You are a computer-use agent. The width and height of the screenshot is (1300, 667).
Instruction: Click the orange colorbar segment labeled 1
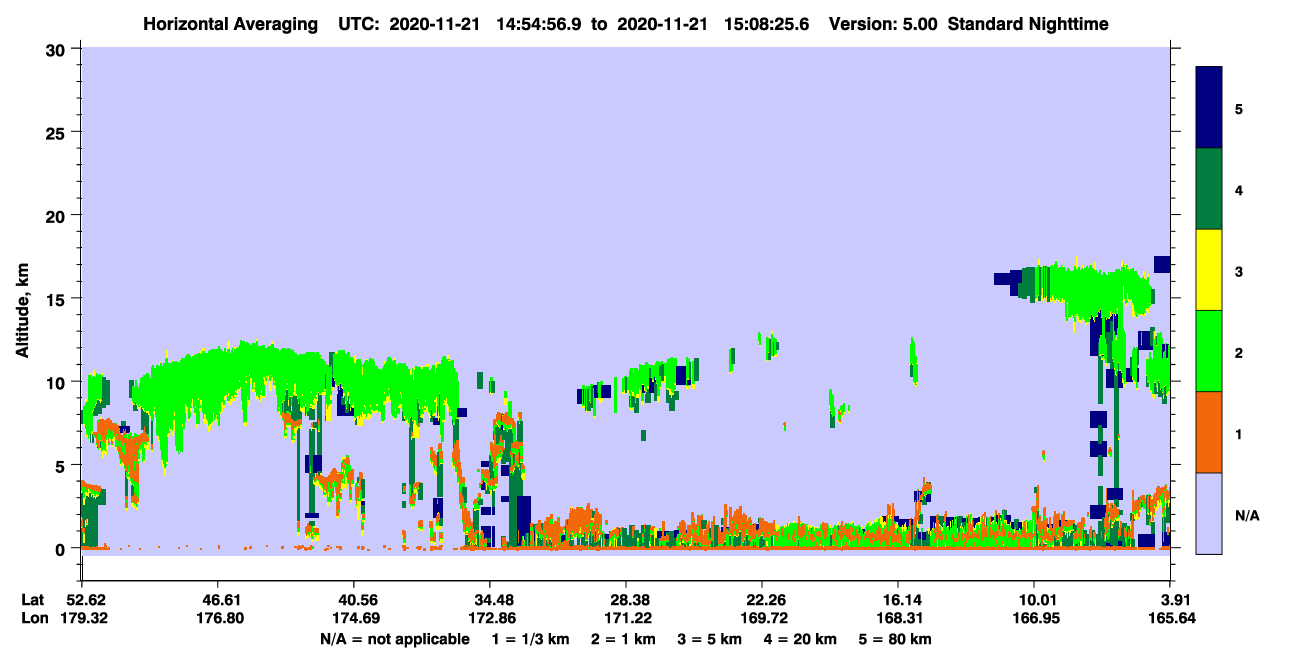[x=1209, y=432]
